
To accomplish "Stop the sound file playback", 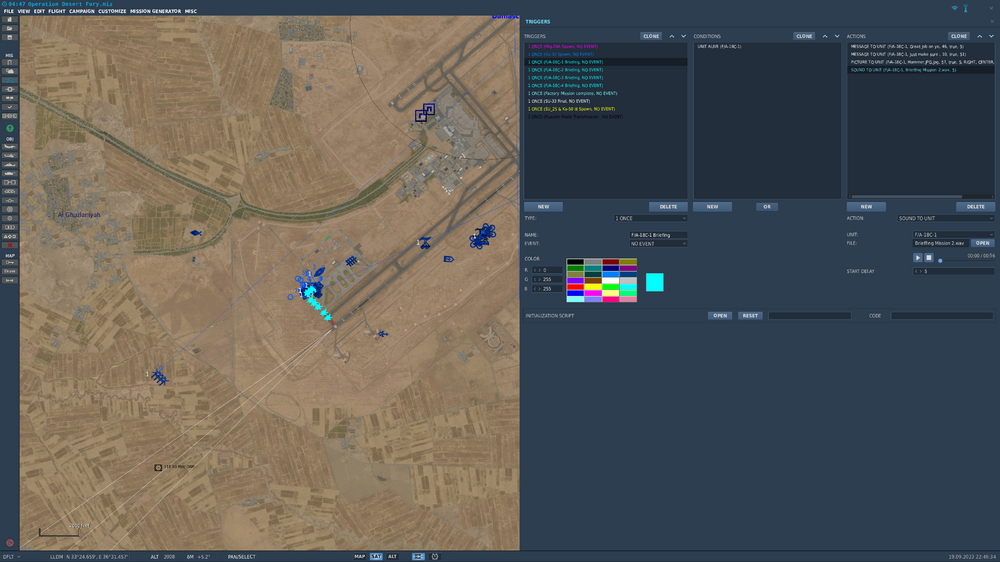I will click(x=929, y=258).
